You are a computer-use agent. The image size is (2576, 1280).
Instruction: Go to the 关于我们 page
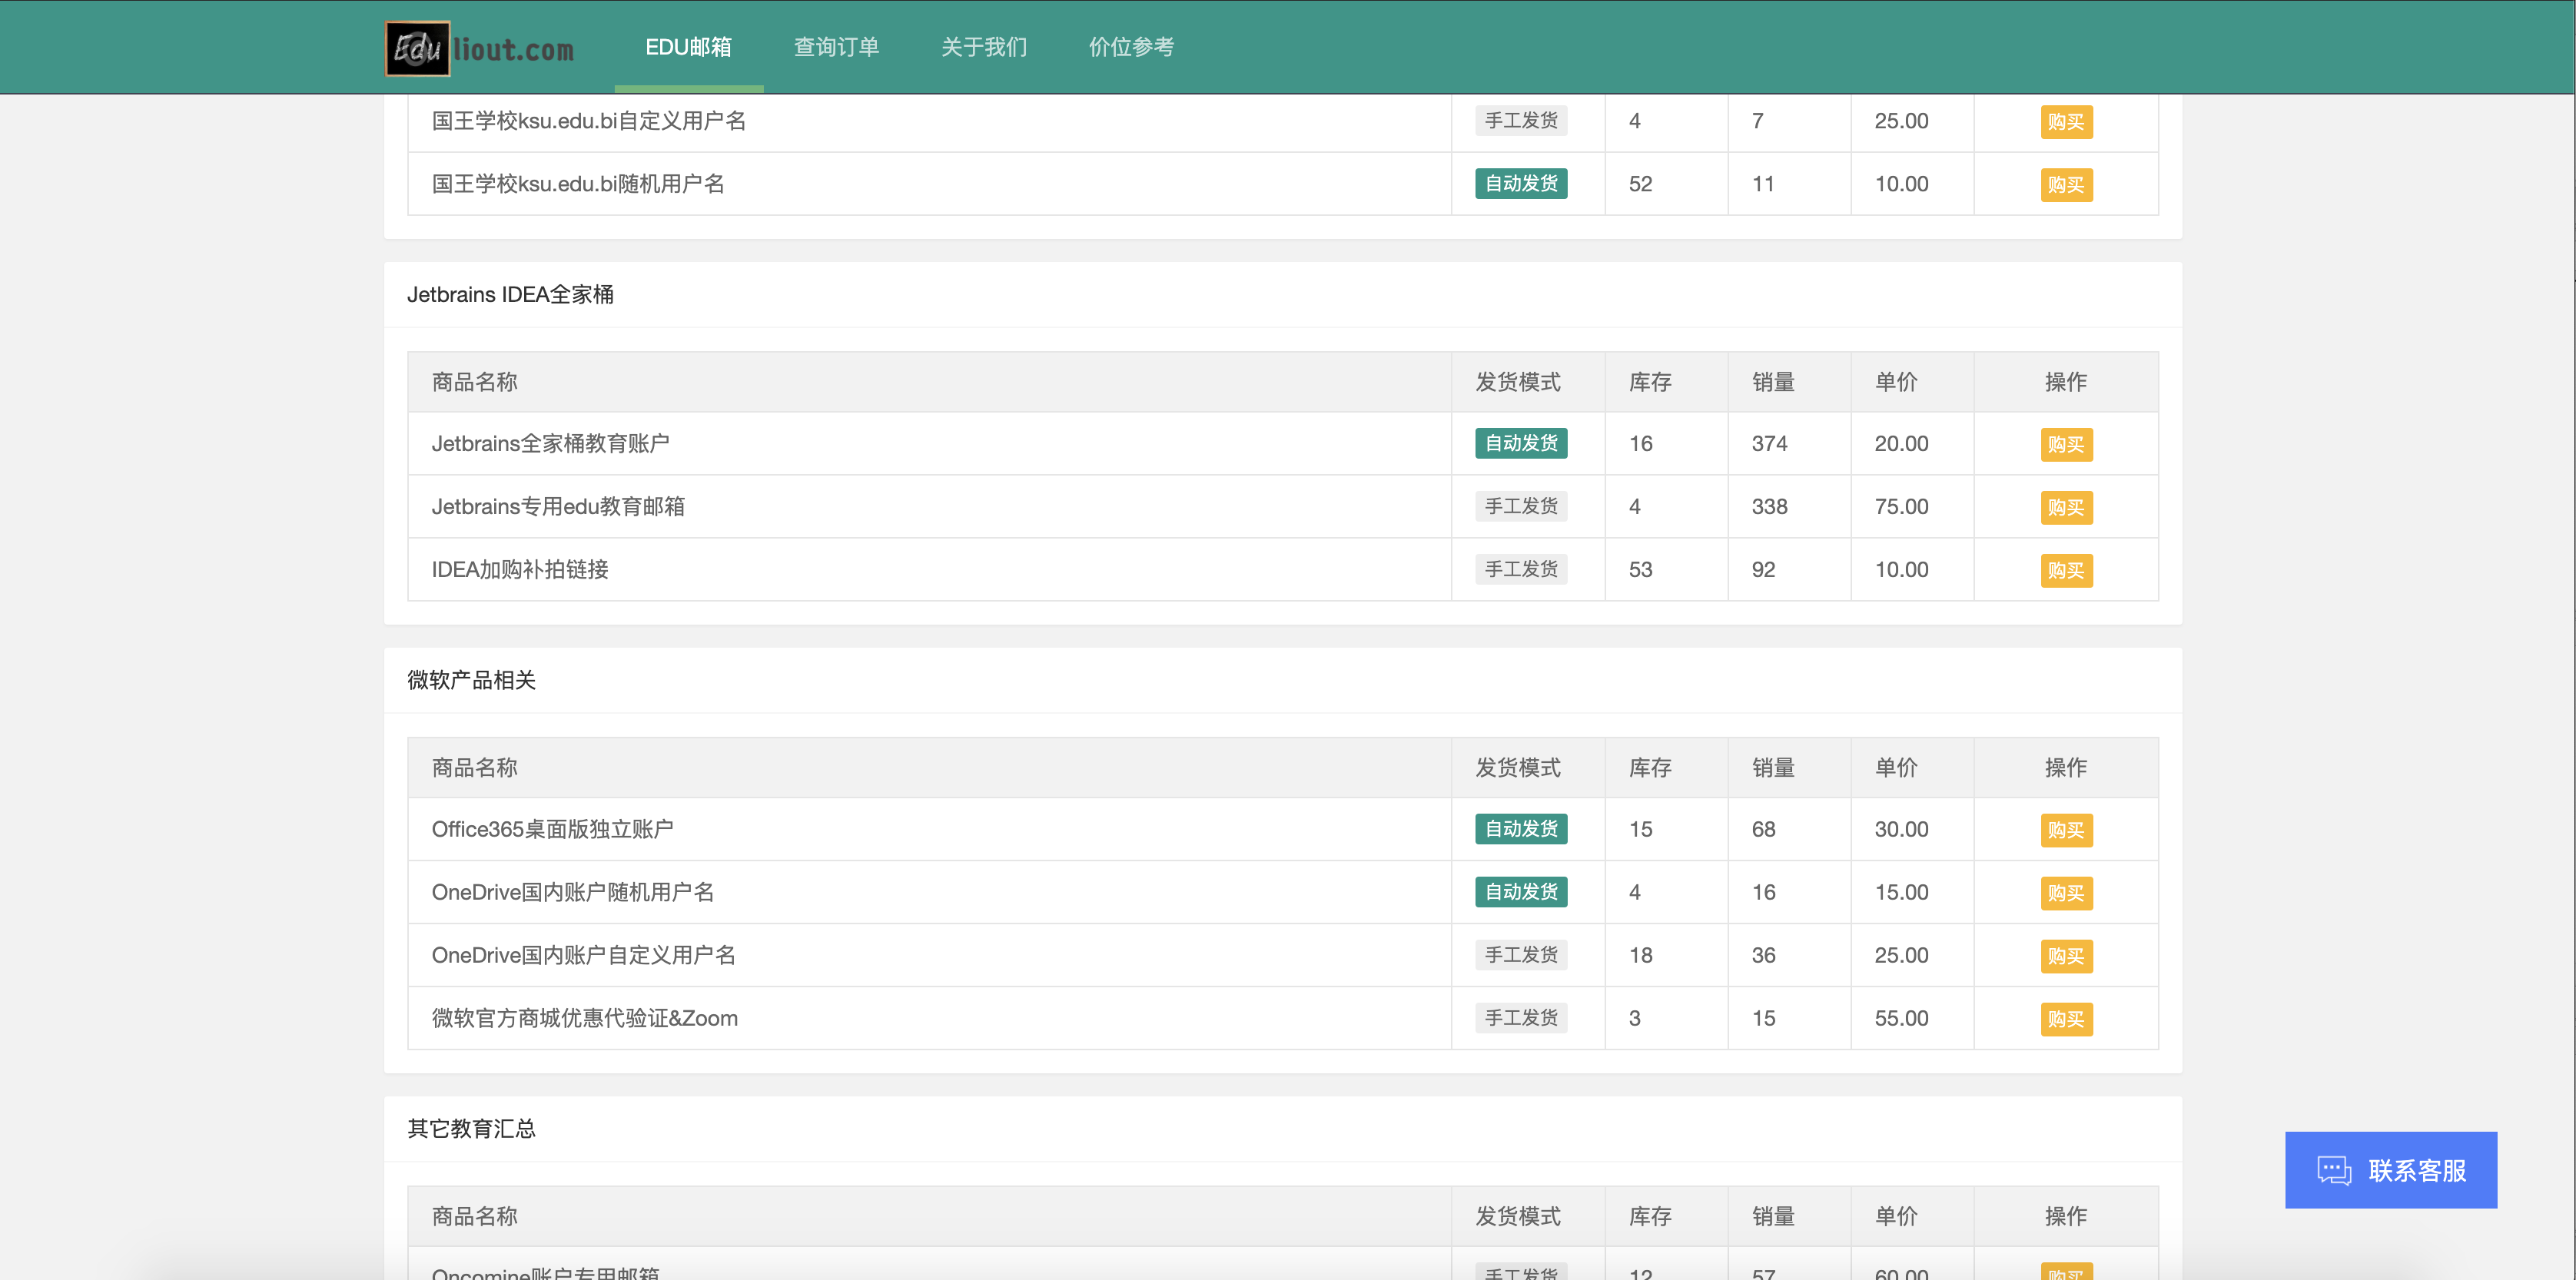[983, 47]
